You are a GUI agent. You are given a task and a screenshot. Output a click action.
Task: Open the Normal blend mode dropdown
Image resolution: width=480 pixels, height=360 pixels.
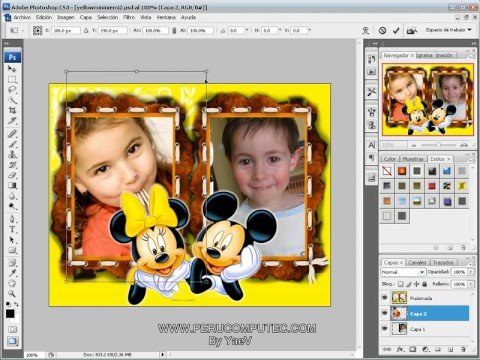403,272
